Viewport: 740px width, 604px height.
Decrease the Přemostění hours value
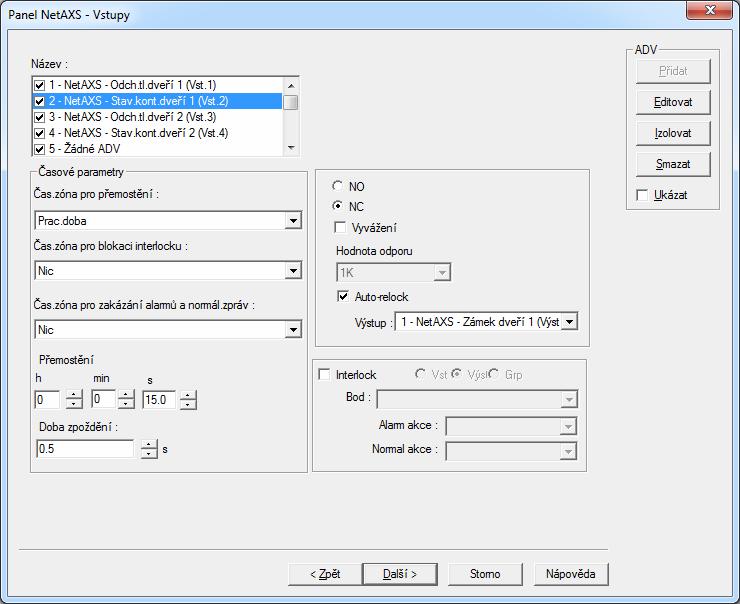pos(74,404)
